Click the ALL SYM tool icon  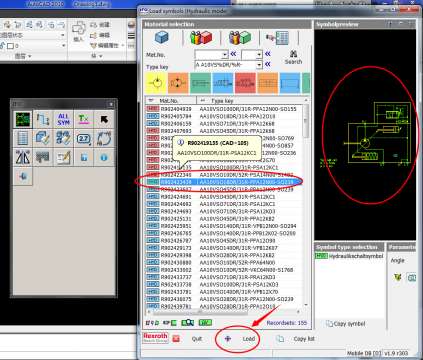point(63,119)
